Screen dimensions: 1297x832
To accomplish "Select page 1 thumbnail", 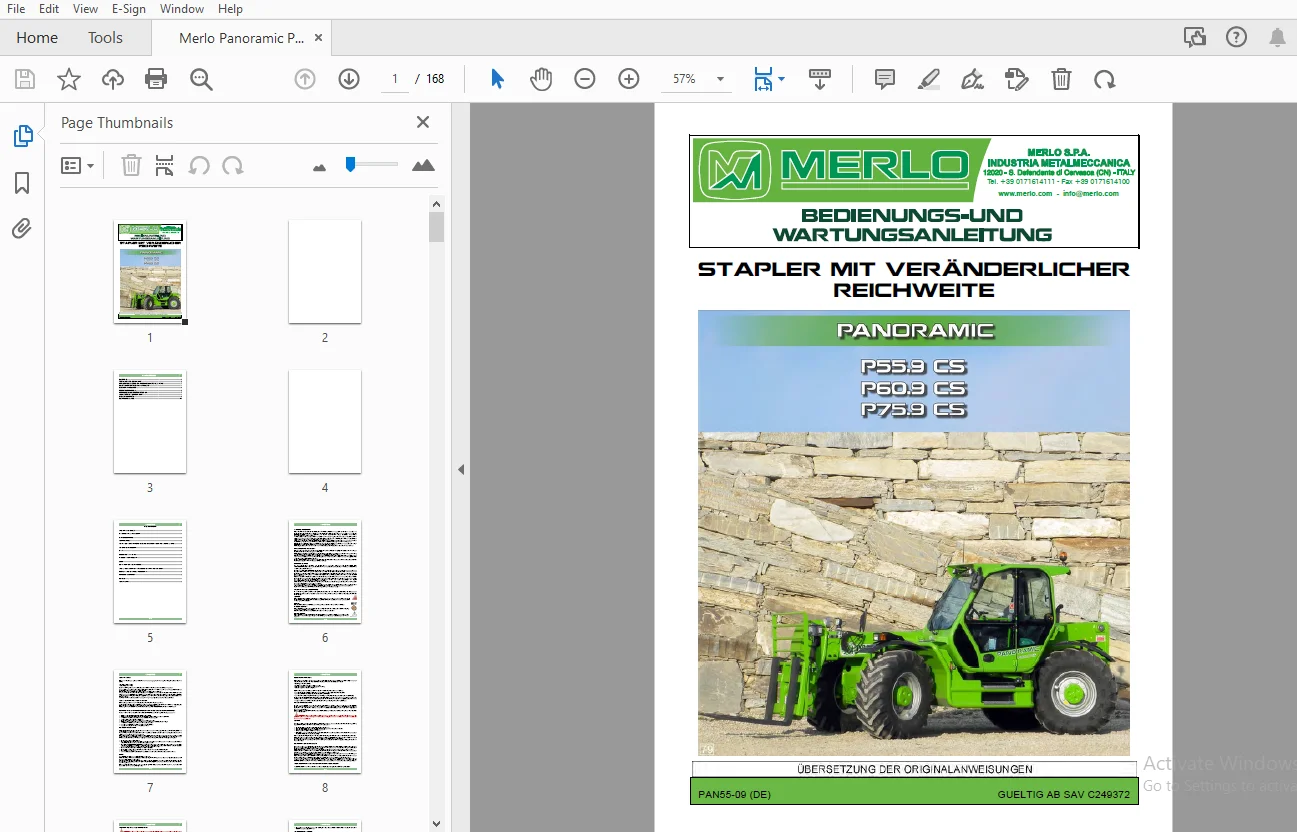I will point(150,271).
